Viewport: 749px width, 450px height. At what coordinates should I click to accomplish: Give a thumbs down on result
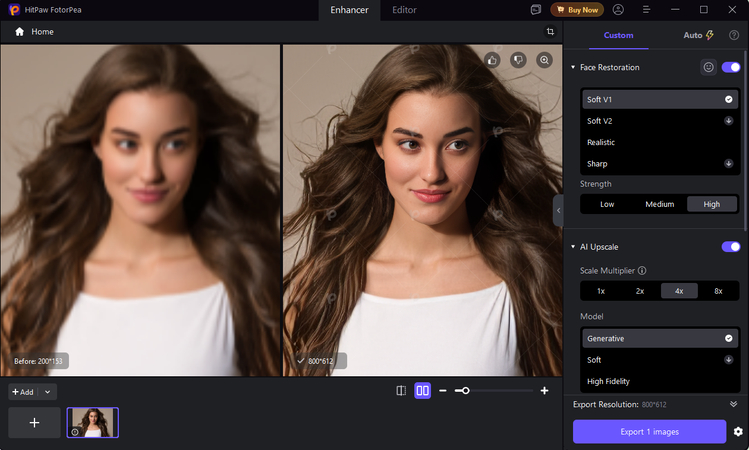[518, 60]
